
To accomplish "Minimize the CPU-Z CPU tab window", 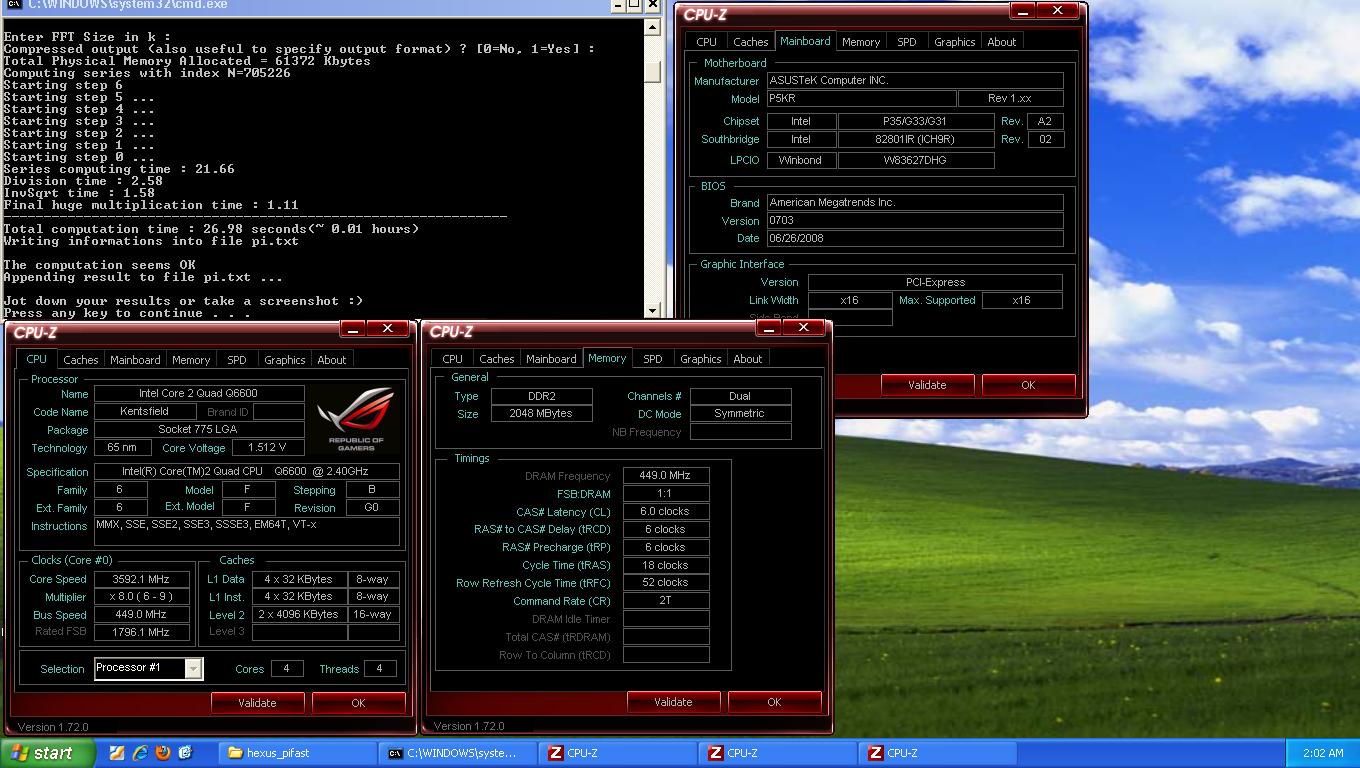I will pyautogui.click(x=351, y=329).
